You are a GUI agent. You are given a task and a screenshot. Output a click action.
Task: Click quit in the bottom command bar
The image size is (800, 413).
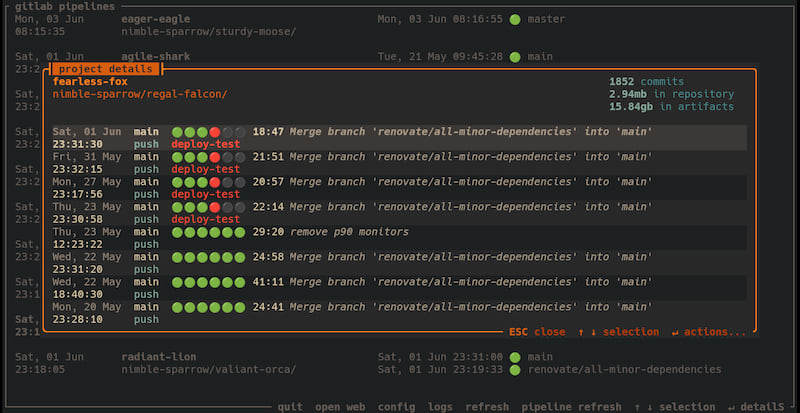pos(290,407)
